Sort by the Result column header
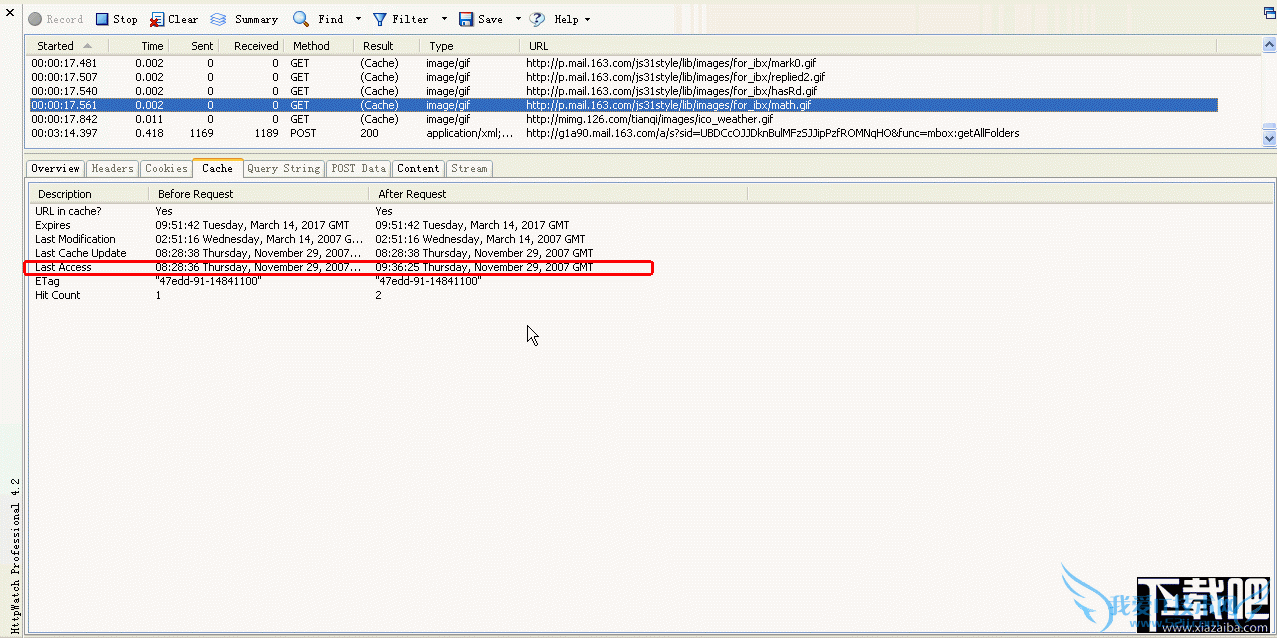Image resolution: width=1277 pixels, height=638 pixels. (388, 46)
